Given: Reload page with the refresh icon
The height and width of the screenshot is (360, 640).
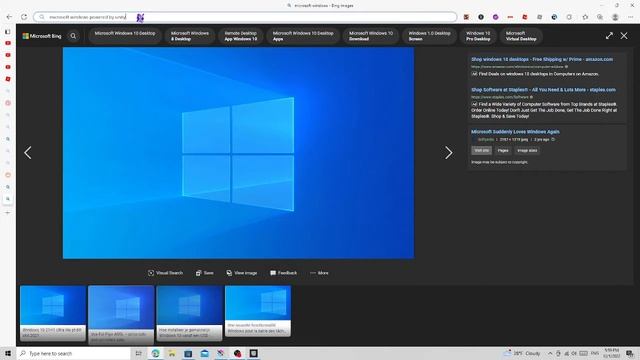Looking at the screenshot, I should (24, 17).
